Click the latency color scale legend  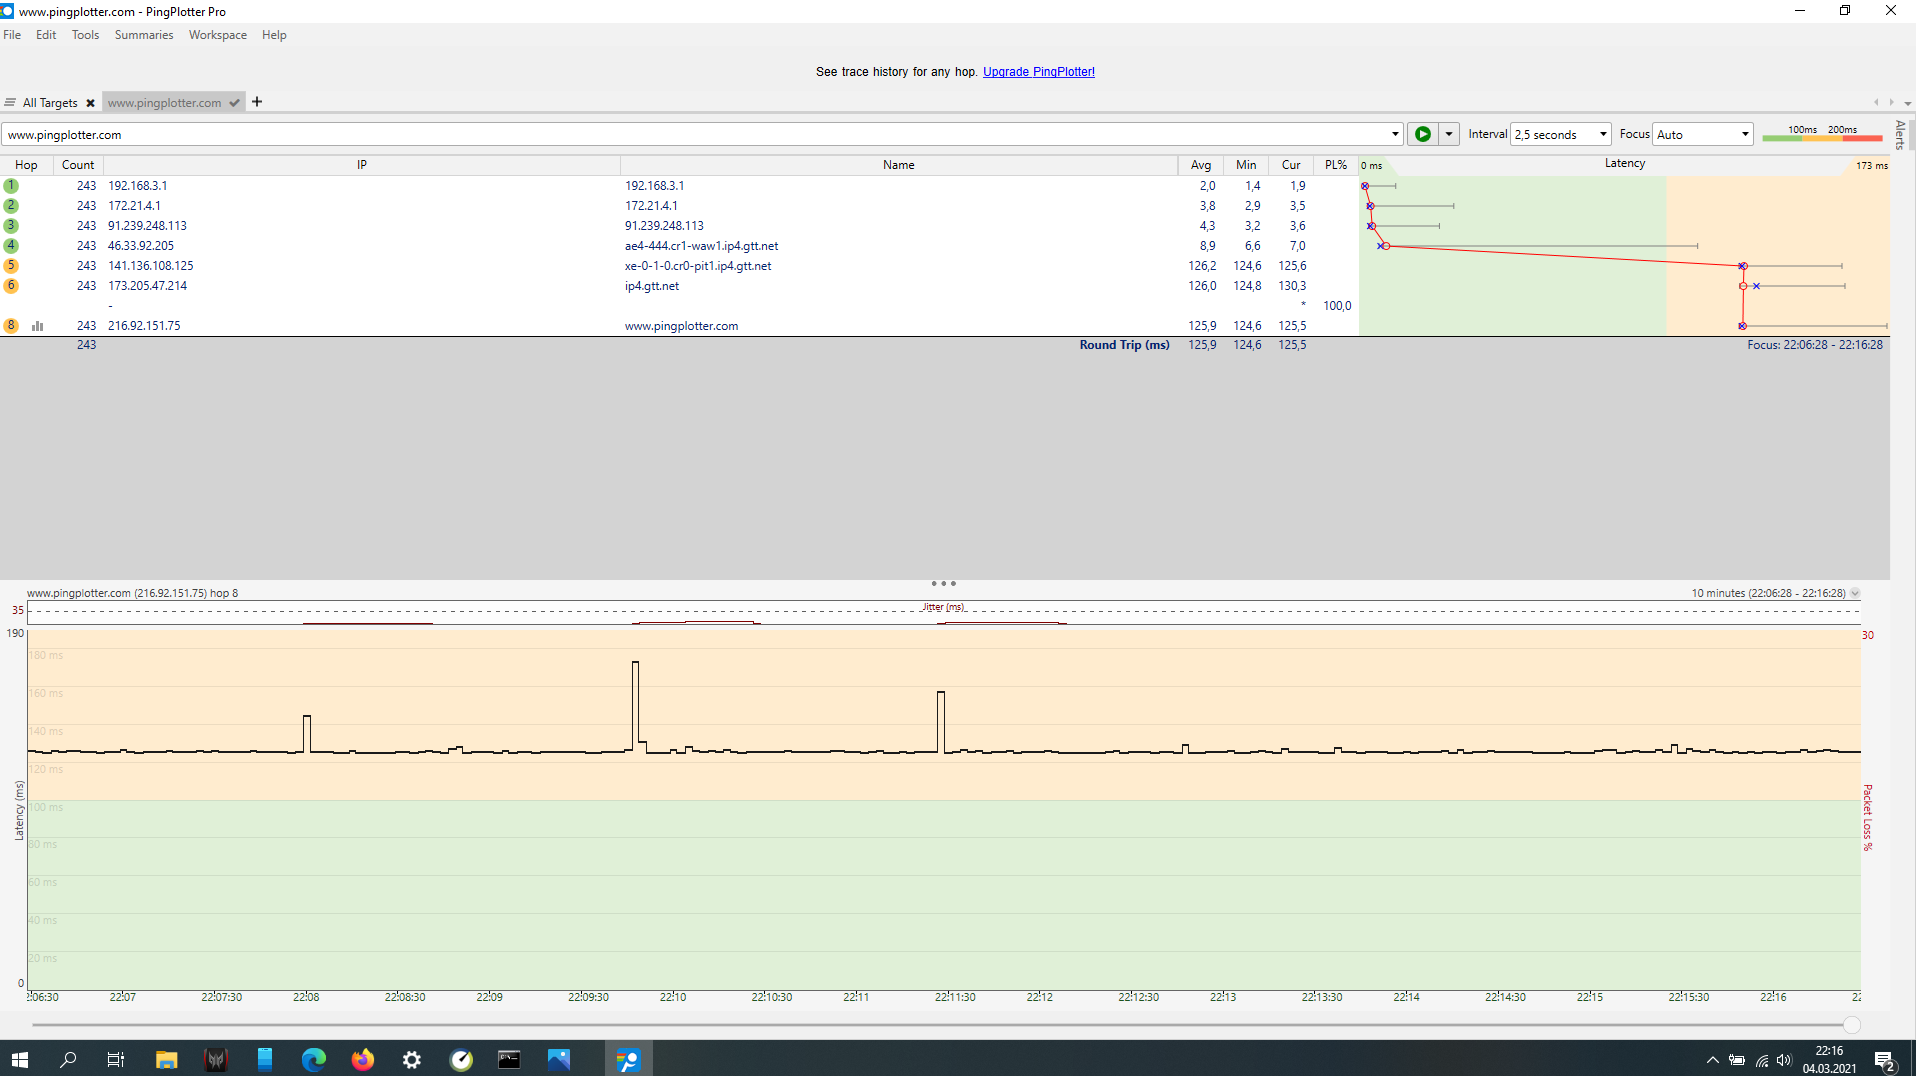point(1822,134)
